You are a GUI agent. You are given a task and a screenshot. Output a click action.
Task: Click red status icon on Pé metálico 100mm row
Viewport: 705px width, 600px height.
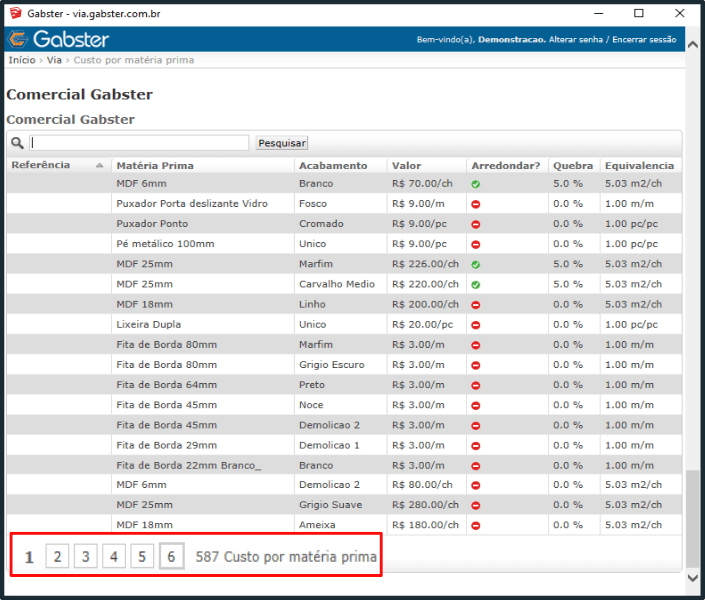pyautogui.click(x=476, y=244)
